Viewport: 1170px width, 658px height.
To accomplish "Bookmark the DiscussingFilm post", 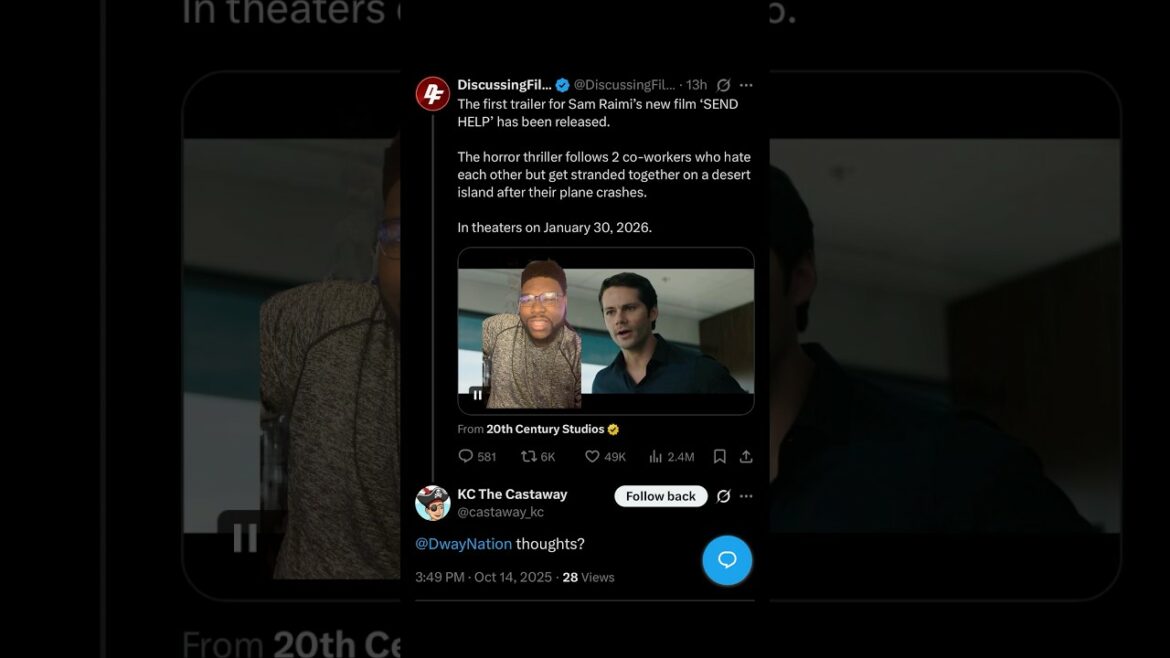I will click(719, 456).
